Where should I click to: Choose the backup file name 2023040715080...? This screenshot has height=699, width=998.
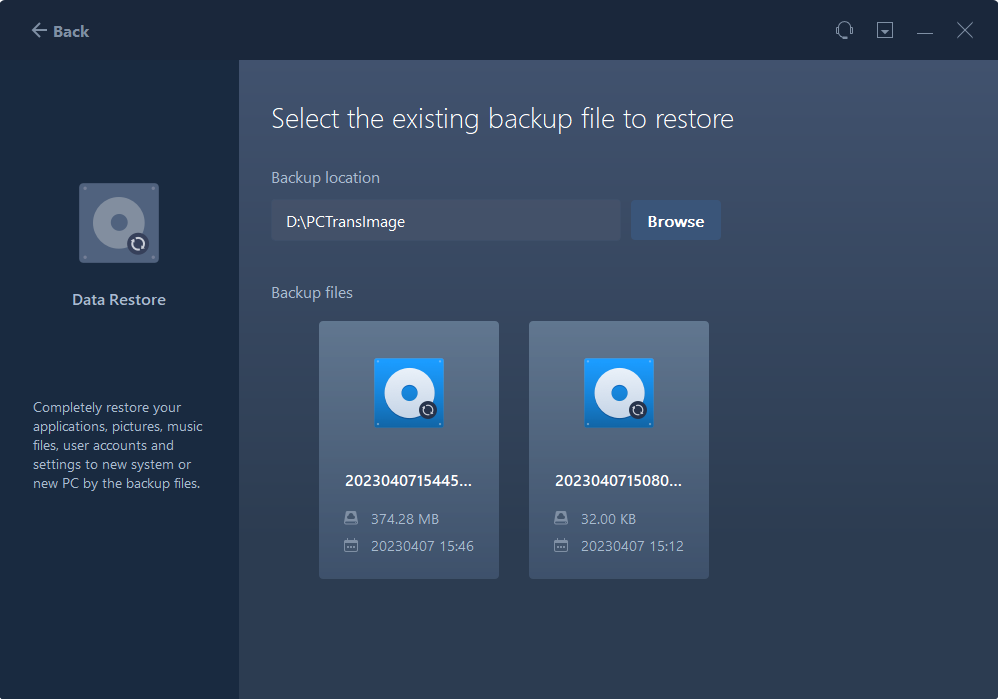pos(618,481)
